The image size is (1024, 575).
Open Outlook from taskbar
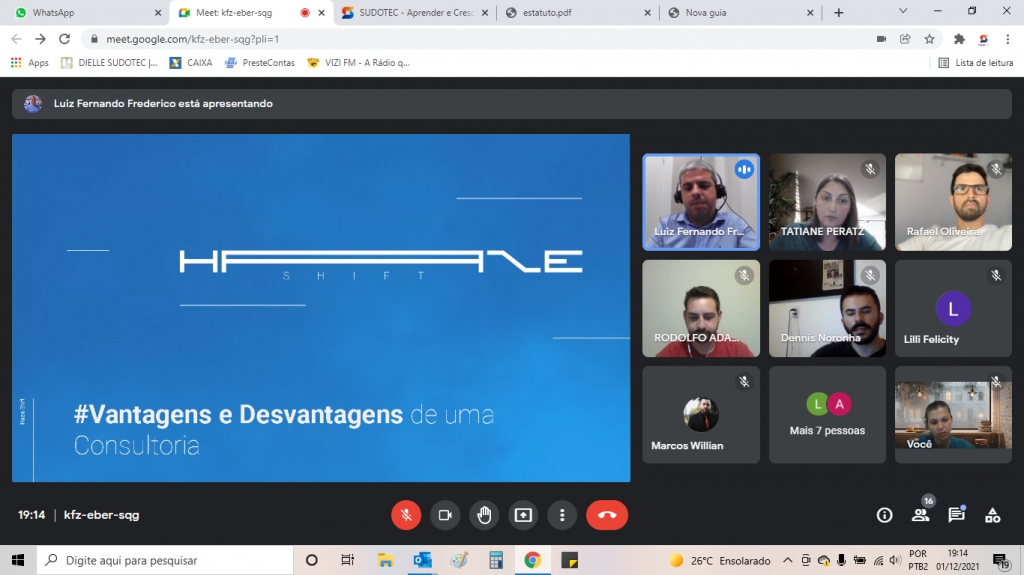click(423, 560)
